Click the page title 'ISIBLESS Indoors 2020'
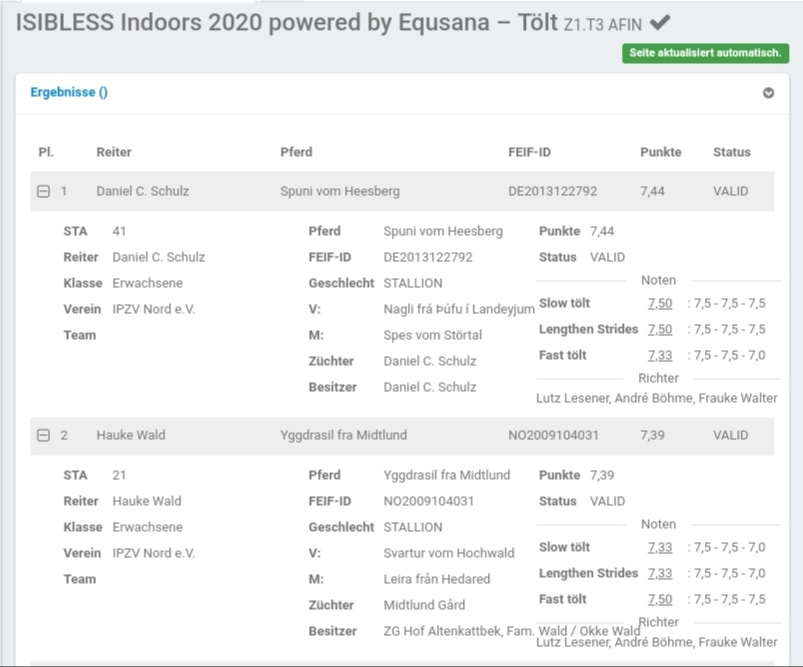Image resolution: width=803 pixels, height=667 pixels. pos(139,23)
